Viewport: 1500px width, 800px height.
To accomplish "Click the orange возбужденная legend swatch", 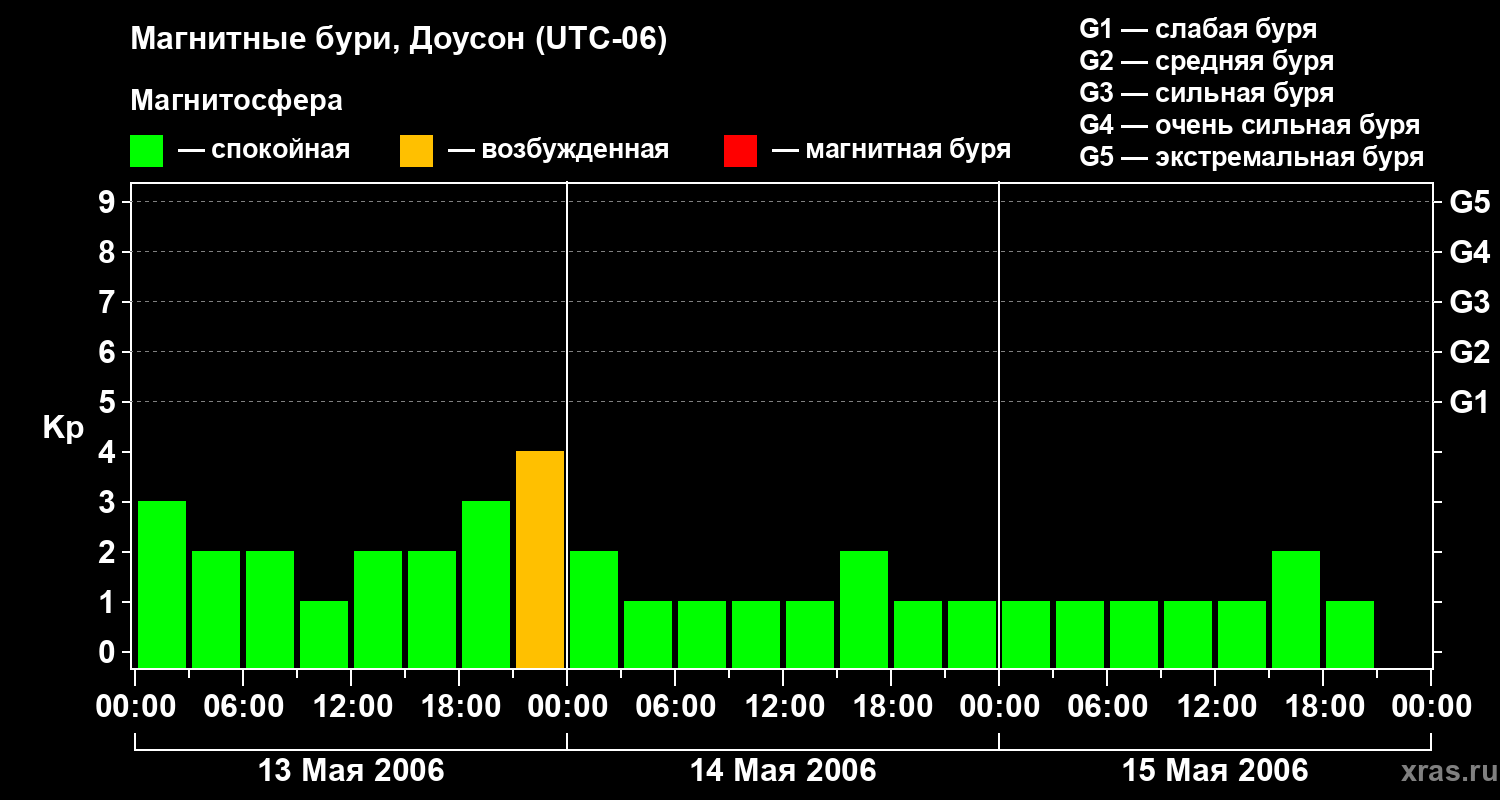I will click(416, 151).
